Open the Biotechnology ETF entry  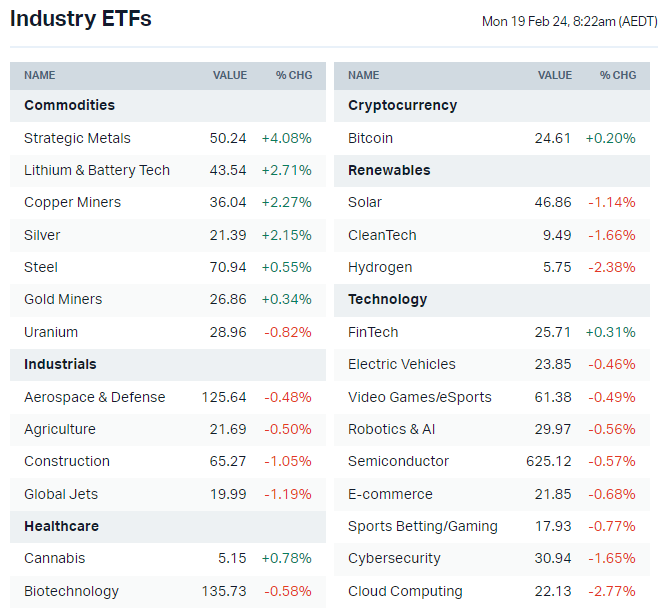(71, 591)
